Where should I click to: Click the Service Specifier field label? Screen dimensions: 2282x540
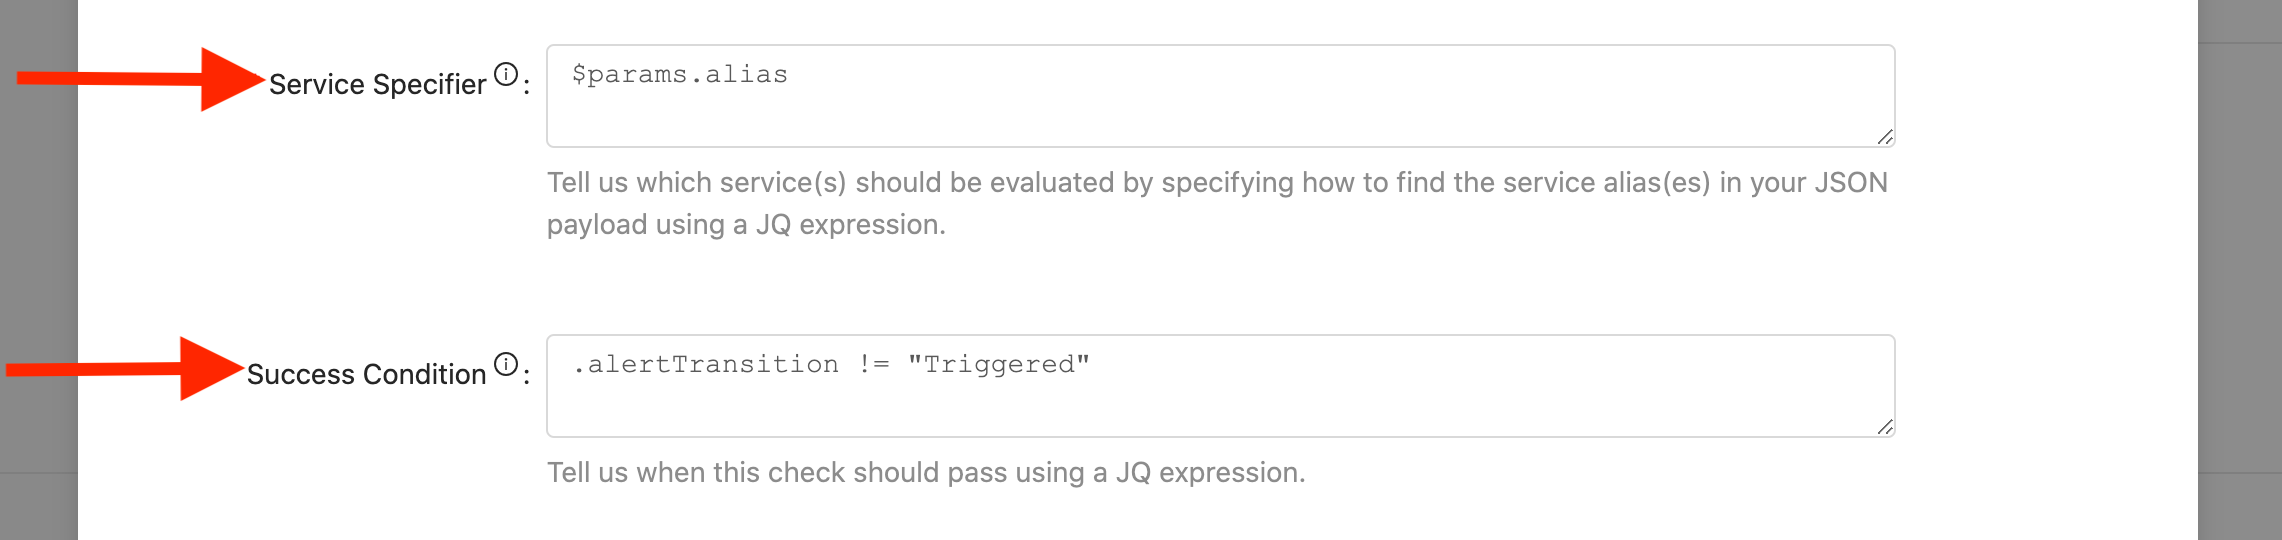click(x=377, y=84)
